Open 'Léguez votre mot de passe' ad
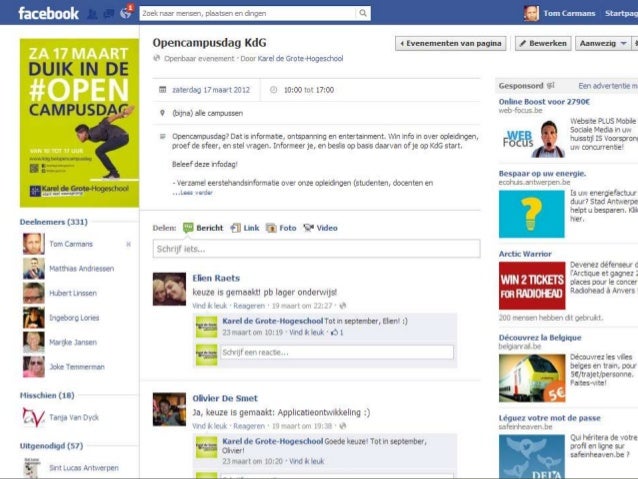This screenshot has width=638, height=479. click(x=549, y=418)
